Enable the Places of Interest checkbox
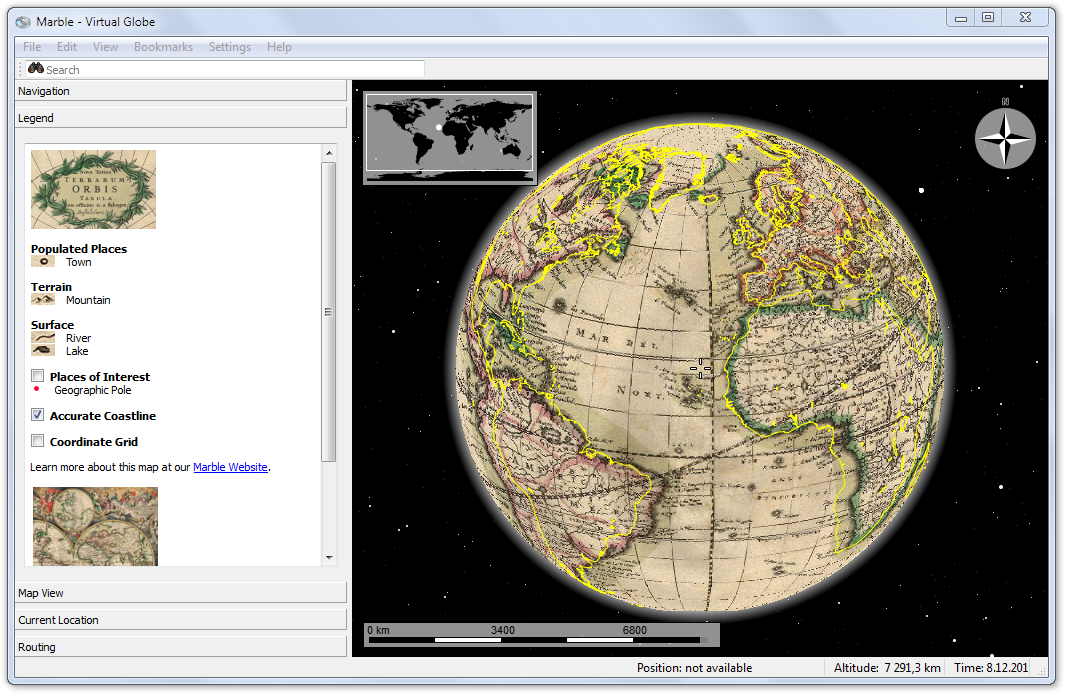Viewport: 1066px width, 694px height. point(38,376)
